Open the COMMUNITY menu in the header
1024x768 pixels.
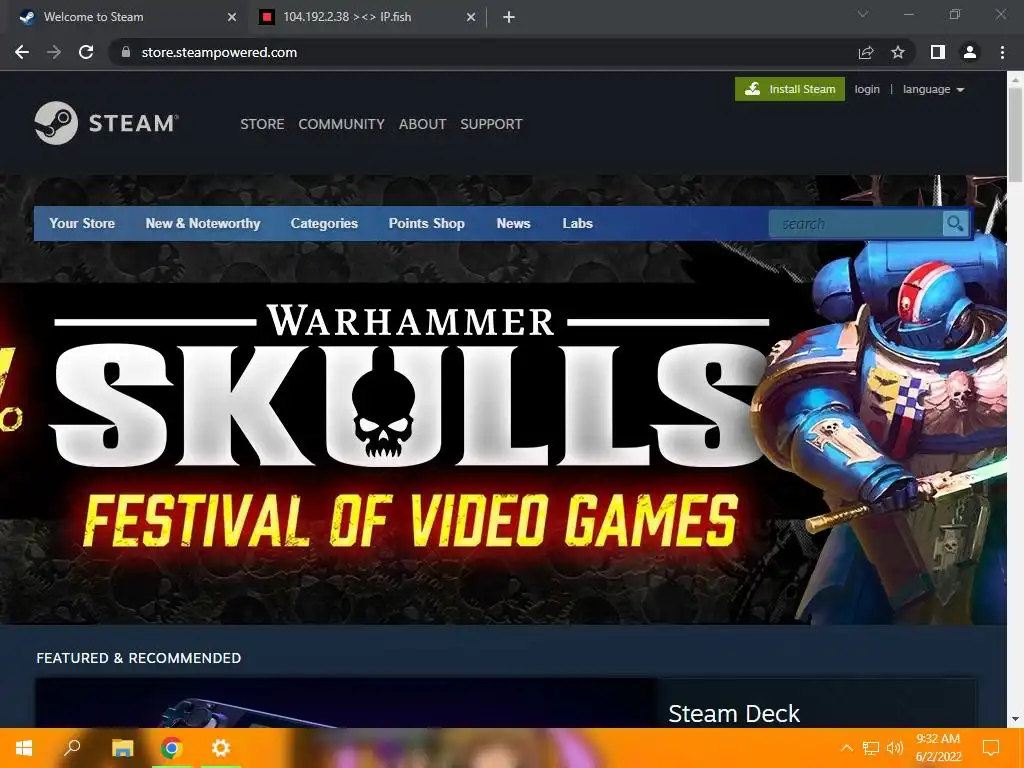click(341, 124)
